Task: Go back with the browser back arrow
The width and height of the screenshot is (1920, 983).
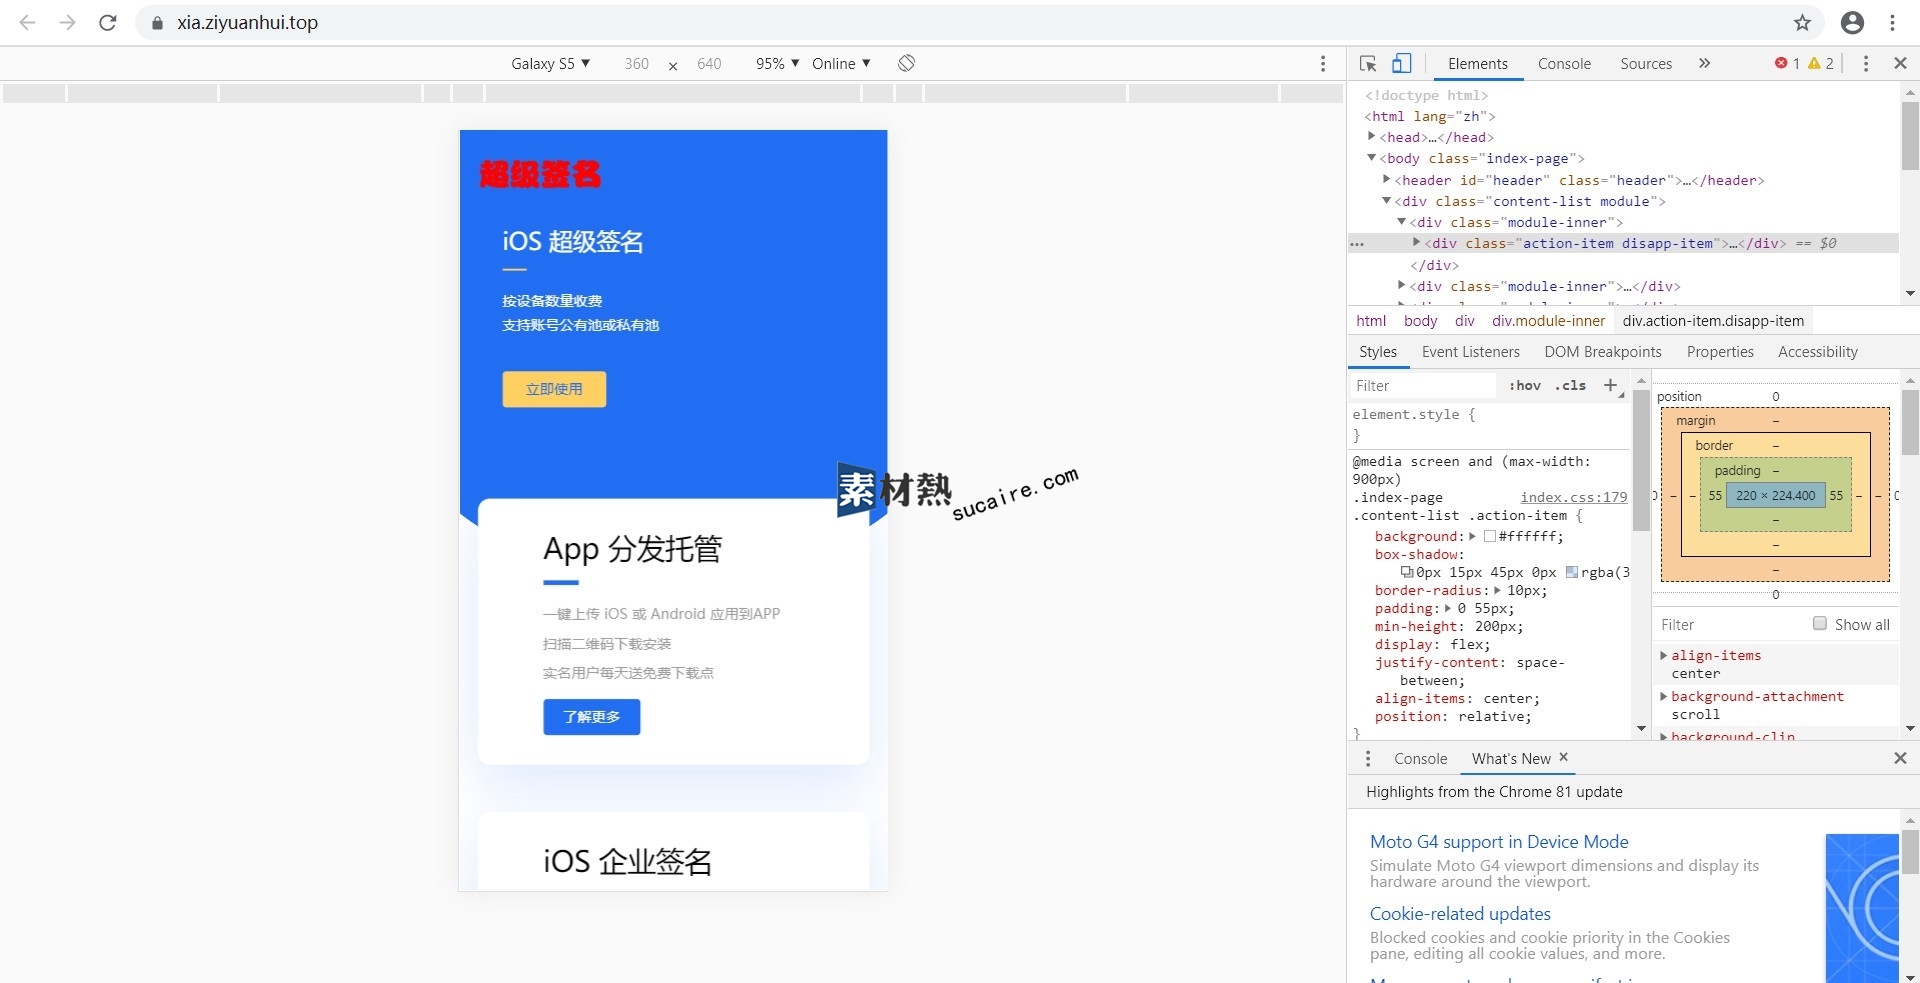Action: pyautogui.click(x=27, y=22)
